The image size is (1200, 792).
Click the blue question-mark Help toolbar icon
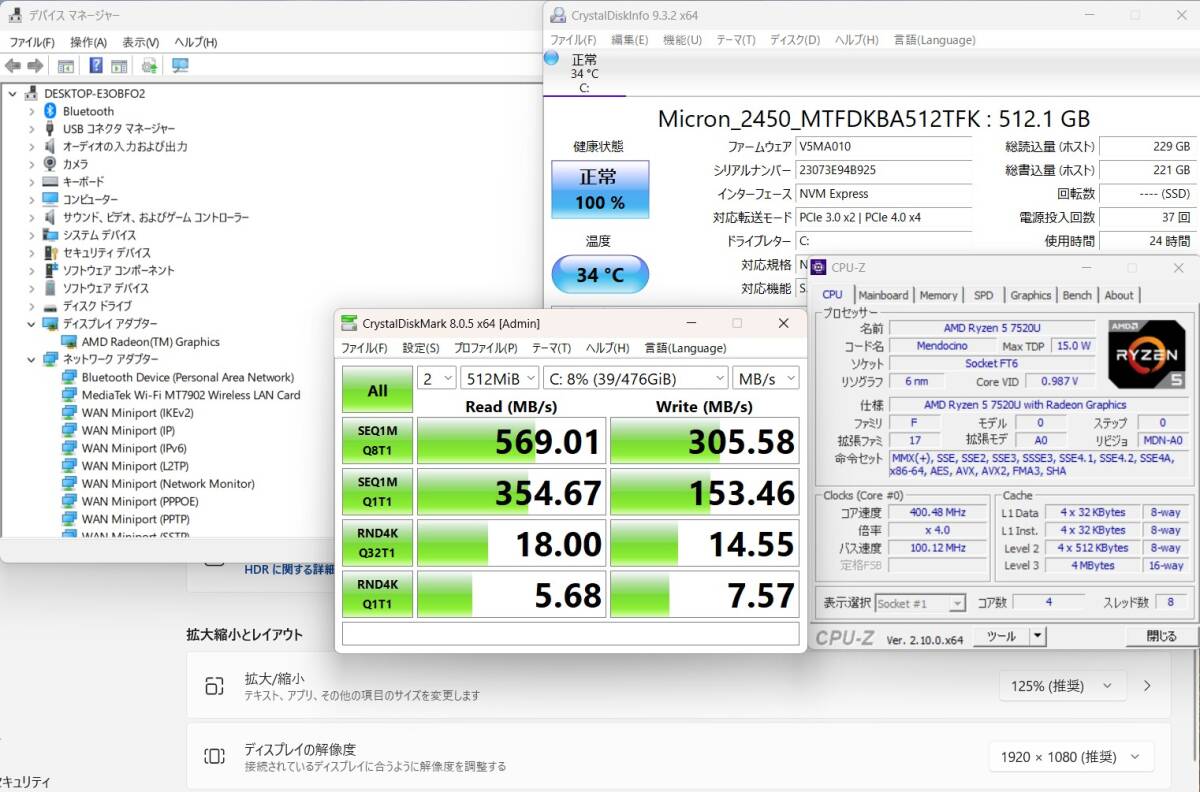(x=96, y=66)
